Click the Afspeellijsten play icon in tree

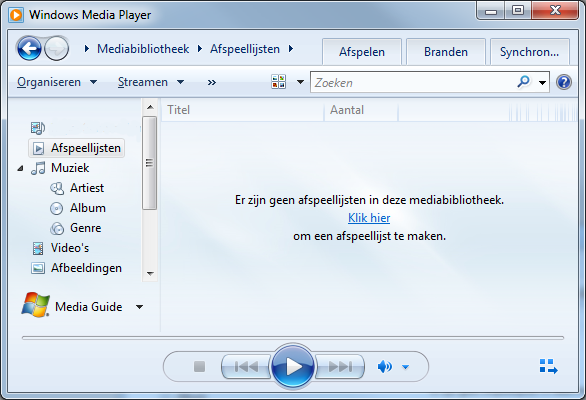point(38,148)
